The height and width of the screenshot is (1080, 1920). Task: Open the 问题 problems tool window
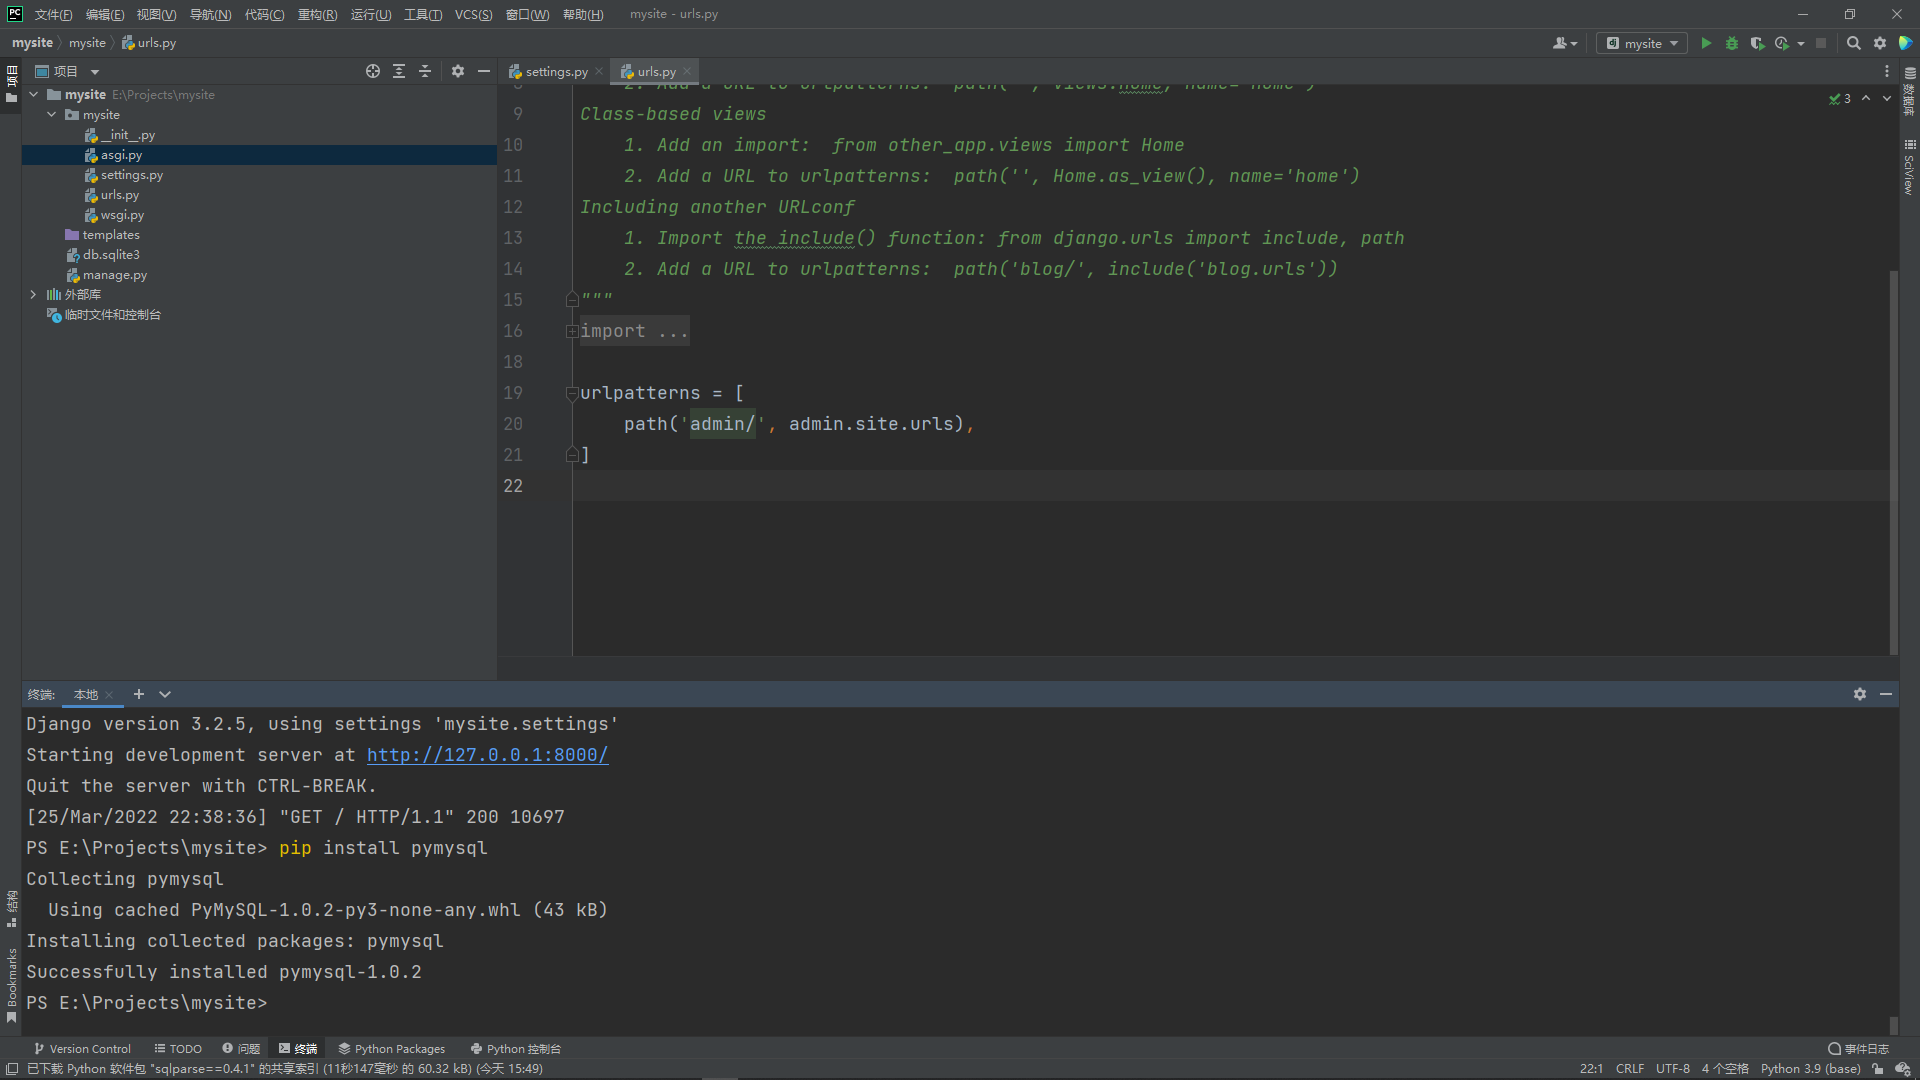(241, 1049)
